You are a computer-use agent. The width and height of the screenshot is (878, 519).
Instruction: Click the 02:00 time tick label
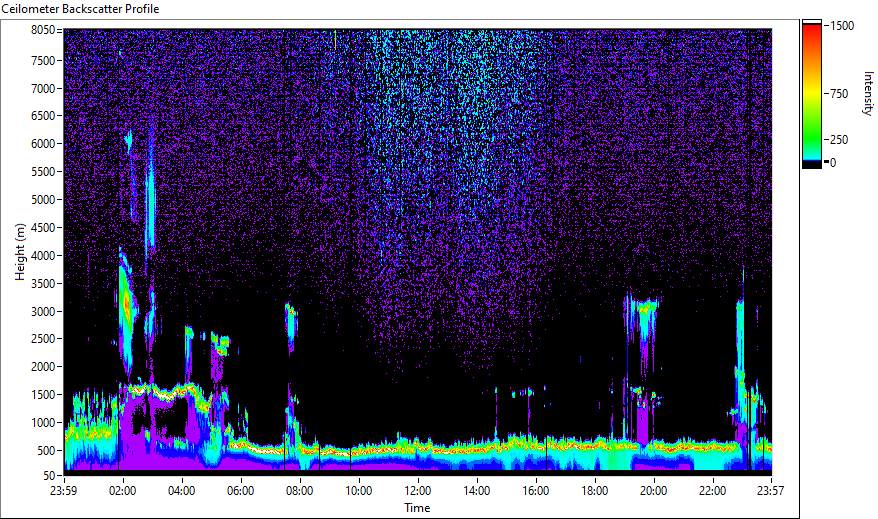(x=123, y=491)
